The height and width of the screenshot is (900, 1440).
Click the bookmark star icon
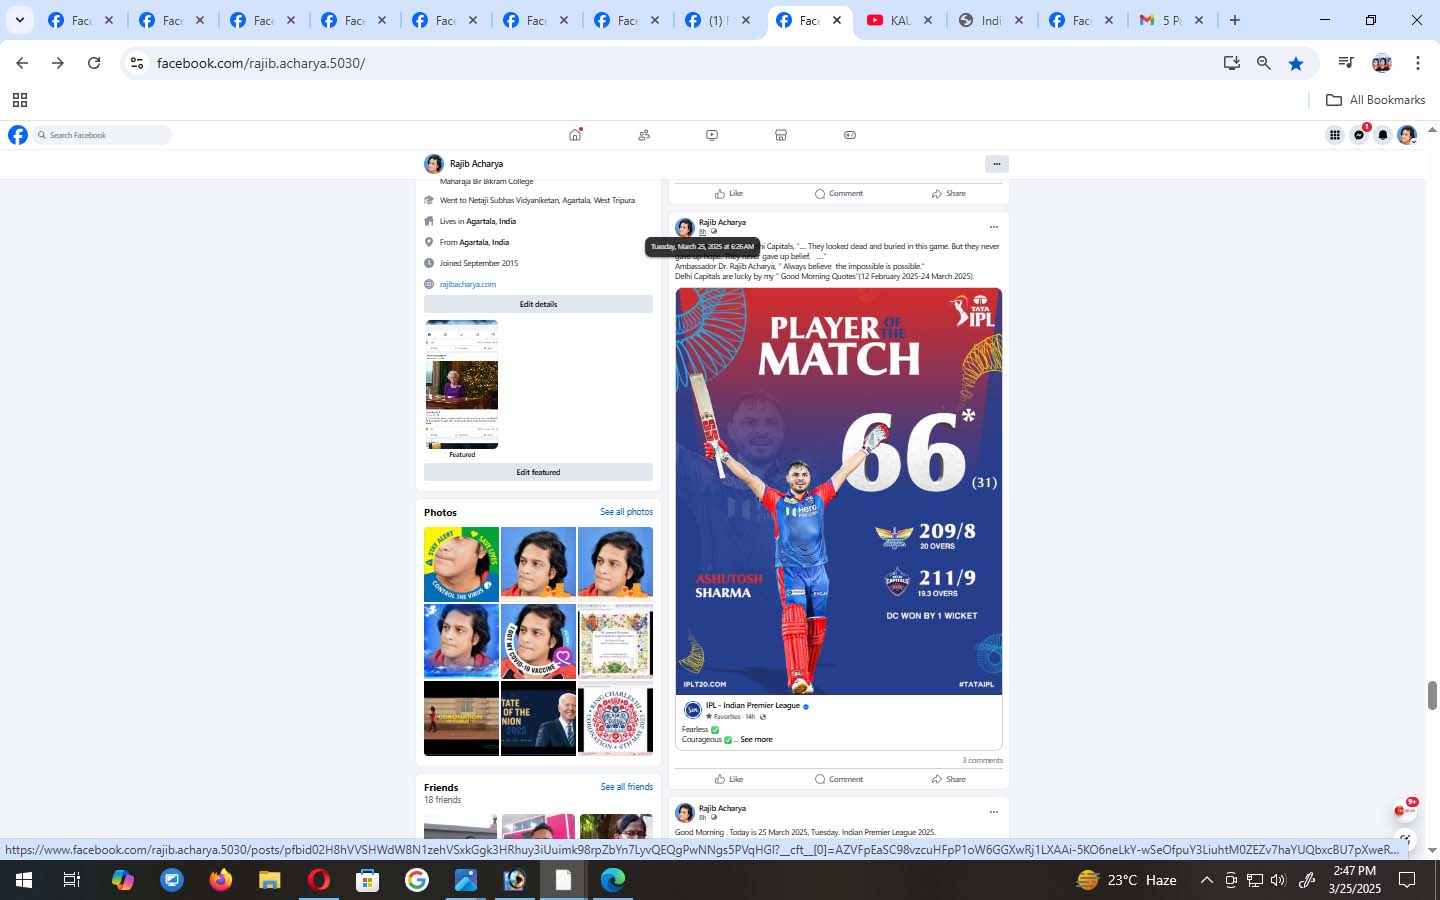[x=1296, y=63]
